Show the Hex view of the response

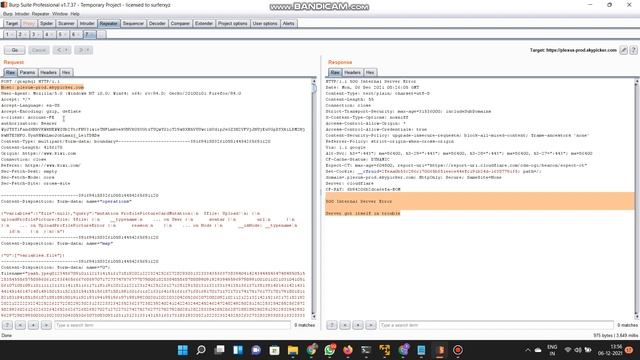click(370, 72)
